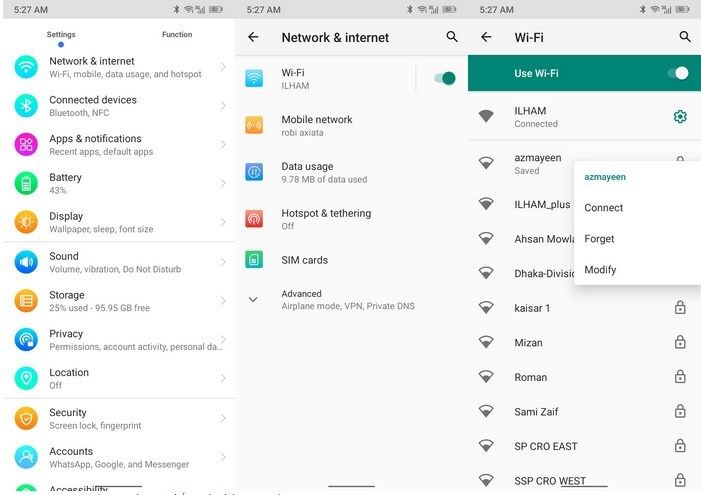Choose Modify from the azmayeen menu

(x=601, y=270)
